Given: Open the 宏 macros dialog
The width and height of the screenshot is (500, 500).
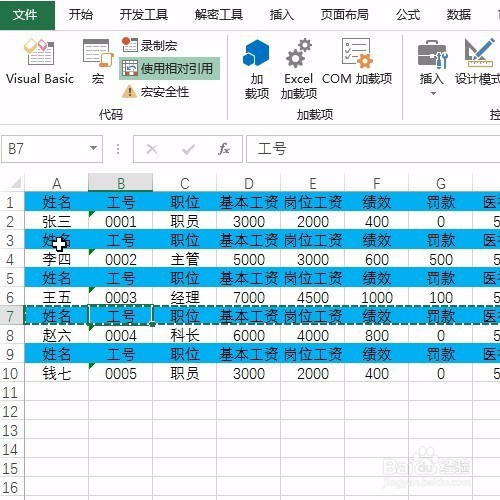Looking at the screenshot, I should pyautogui.click(x=98, y=62).
